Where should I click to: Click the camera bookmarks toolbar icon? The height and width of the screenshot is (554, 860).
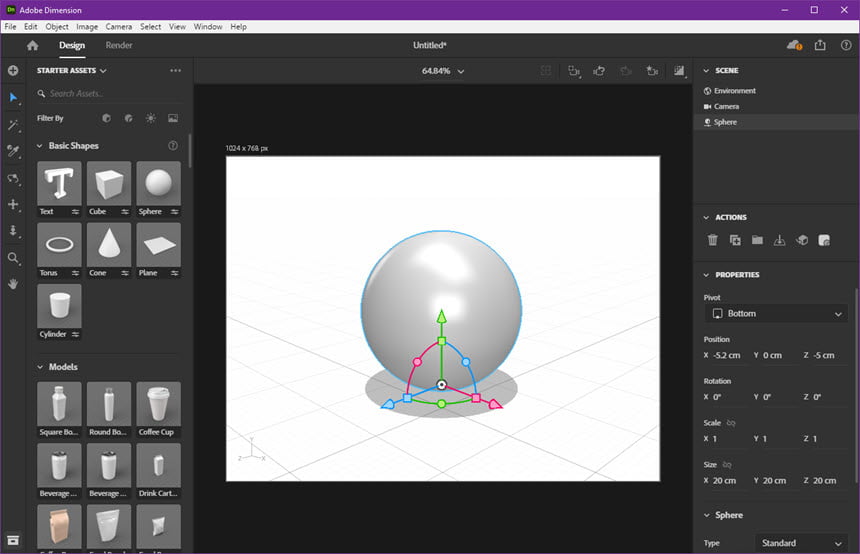tap(652, 71)
